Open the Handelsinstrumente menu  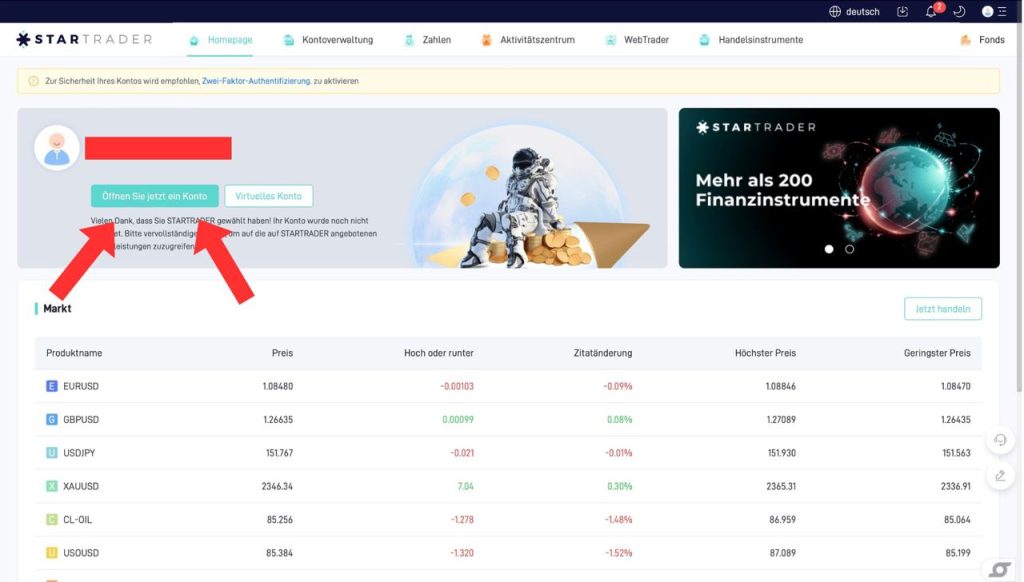751,40
